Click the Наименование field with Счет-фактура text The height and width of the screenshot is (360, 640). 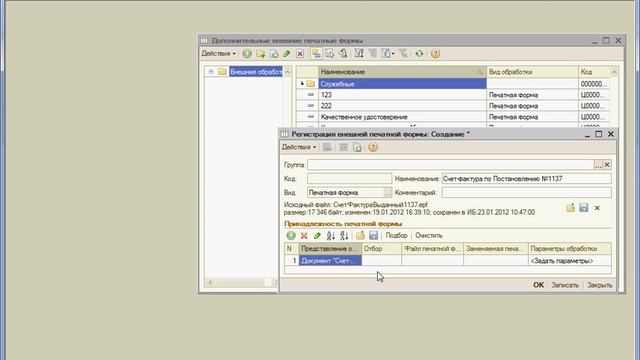(527, 179)
